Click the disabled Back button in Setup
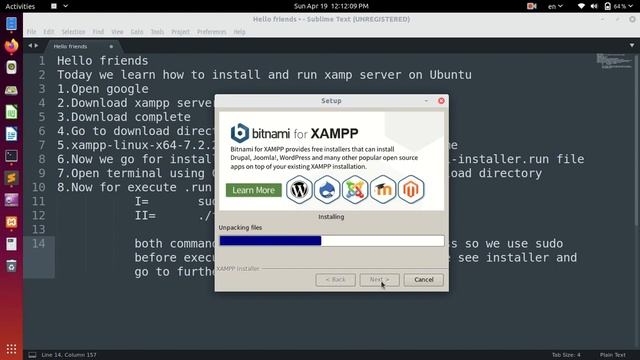Screen dimensions: 640x360 (336, 280)
